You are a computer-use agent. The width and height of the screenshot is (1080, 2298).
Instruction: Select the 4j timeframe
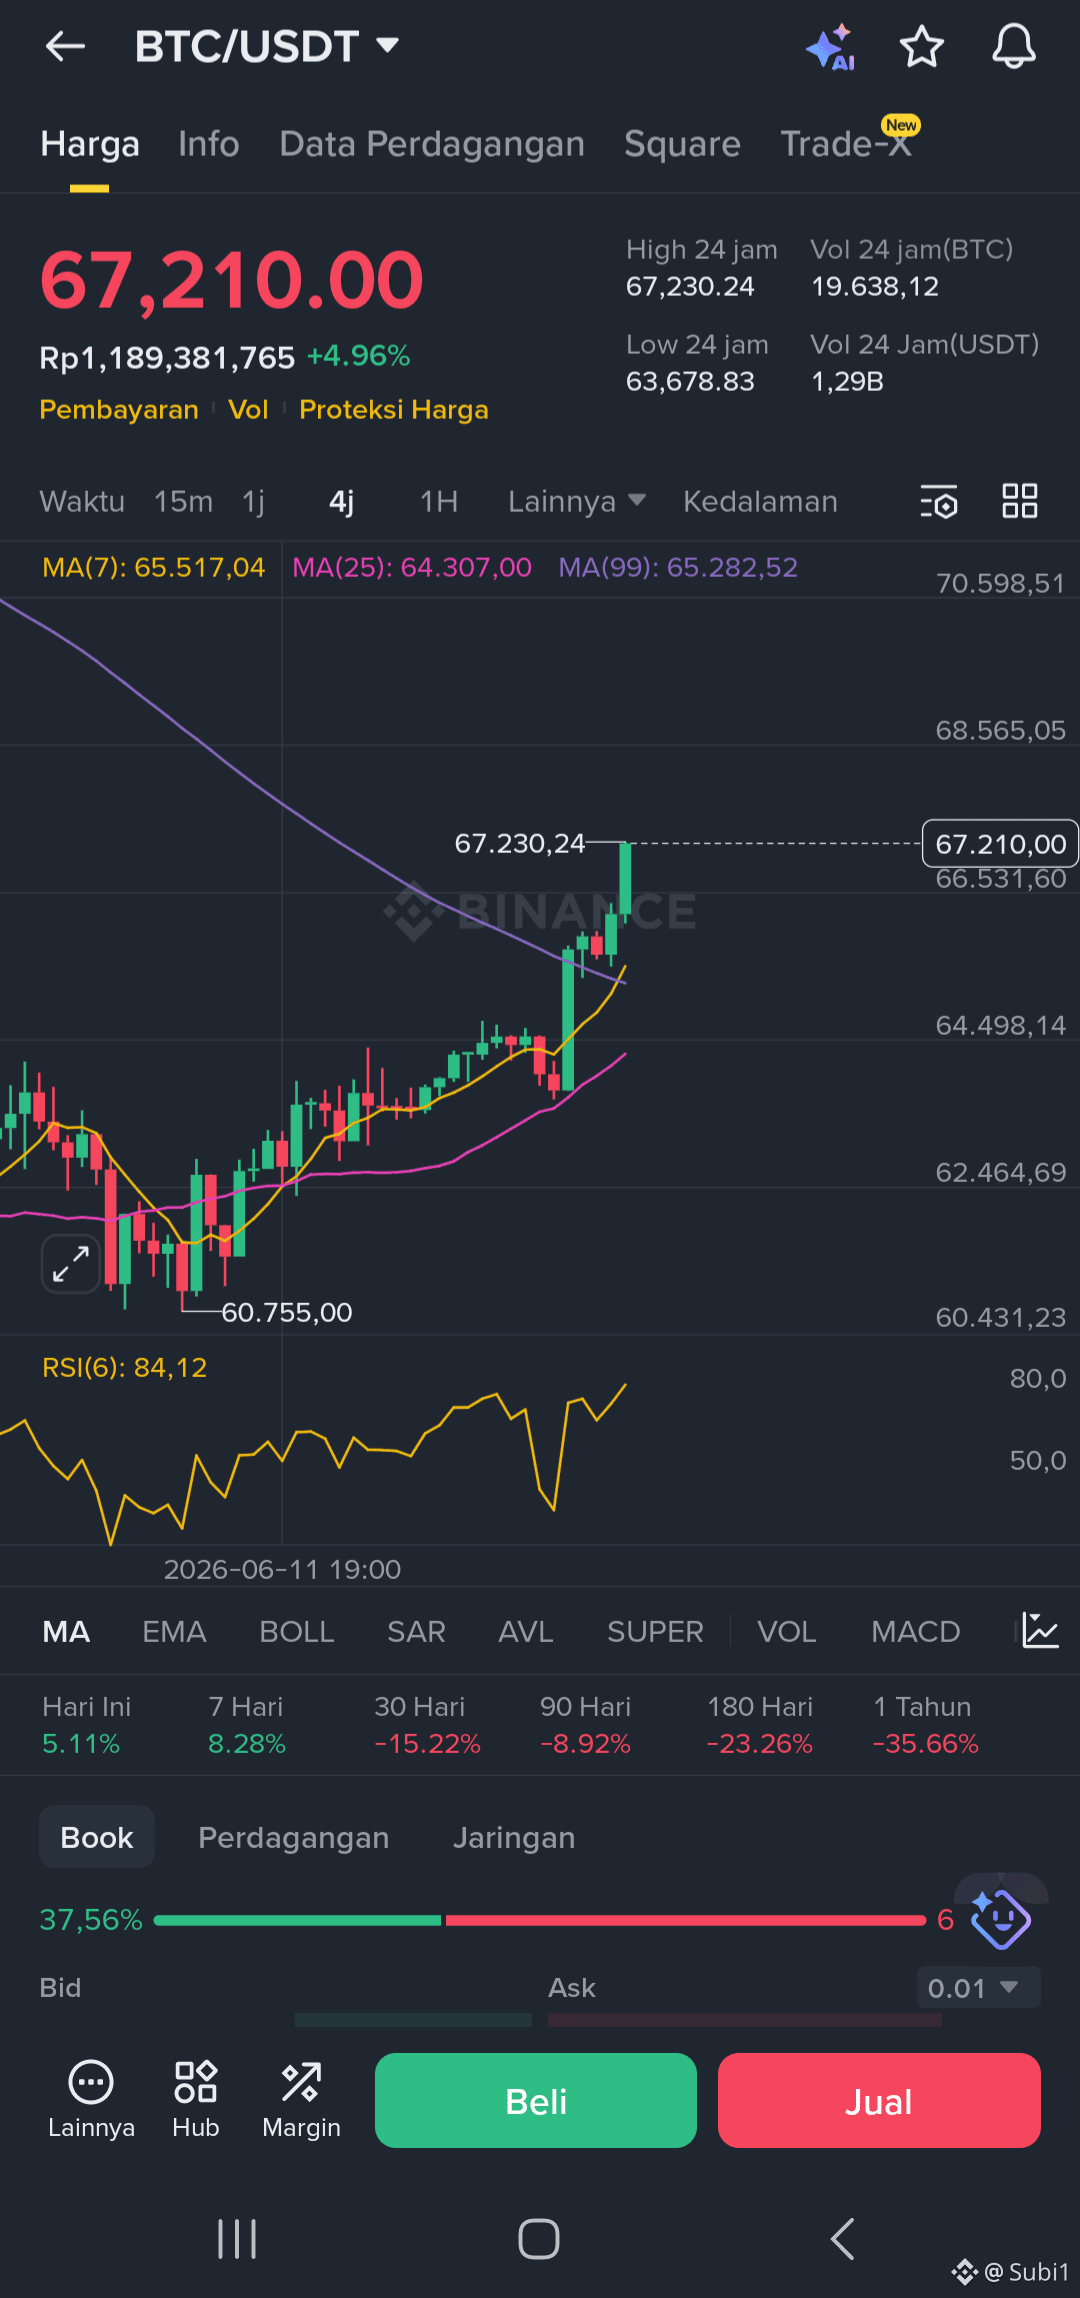pyautogui.click(x=342, y=501)
